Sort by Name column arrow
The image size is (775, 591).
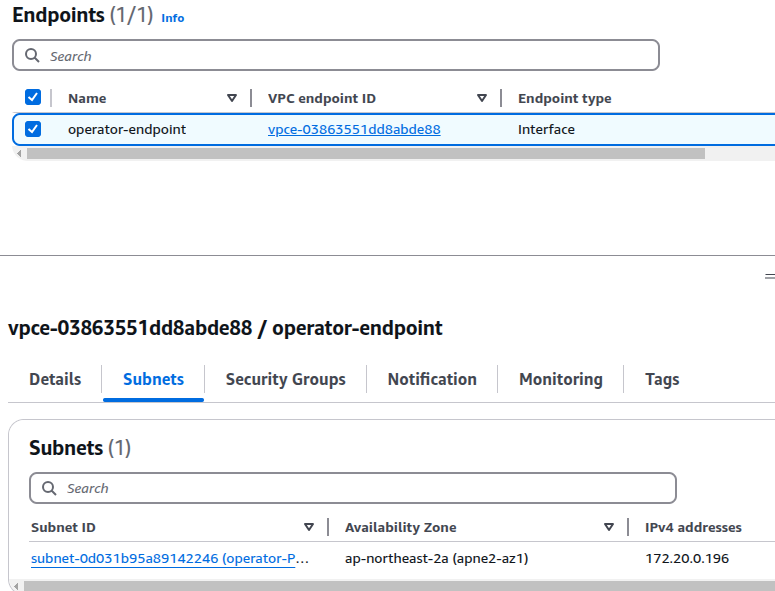click(232, 98)
